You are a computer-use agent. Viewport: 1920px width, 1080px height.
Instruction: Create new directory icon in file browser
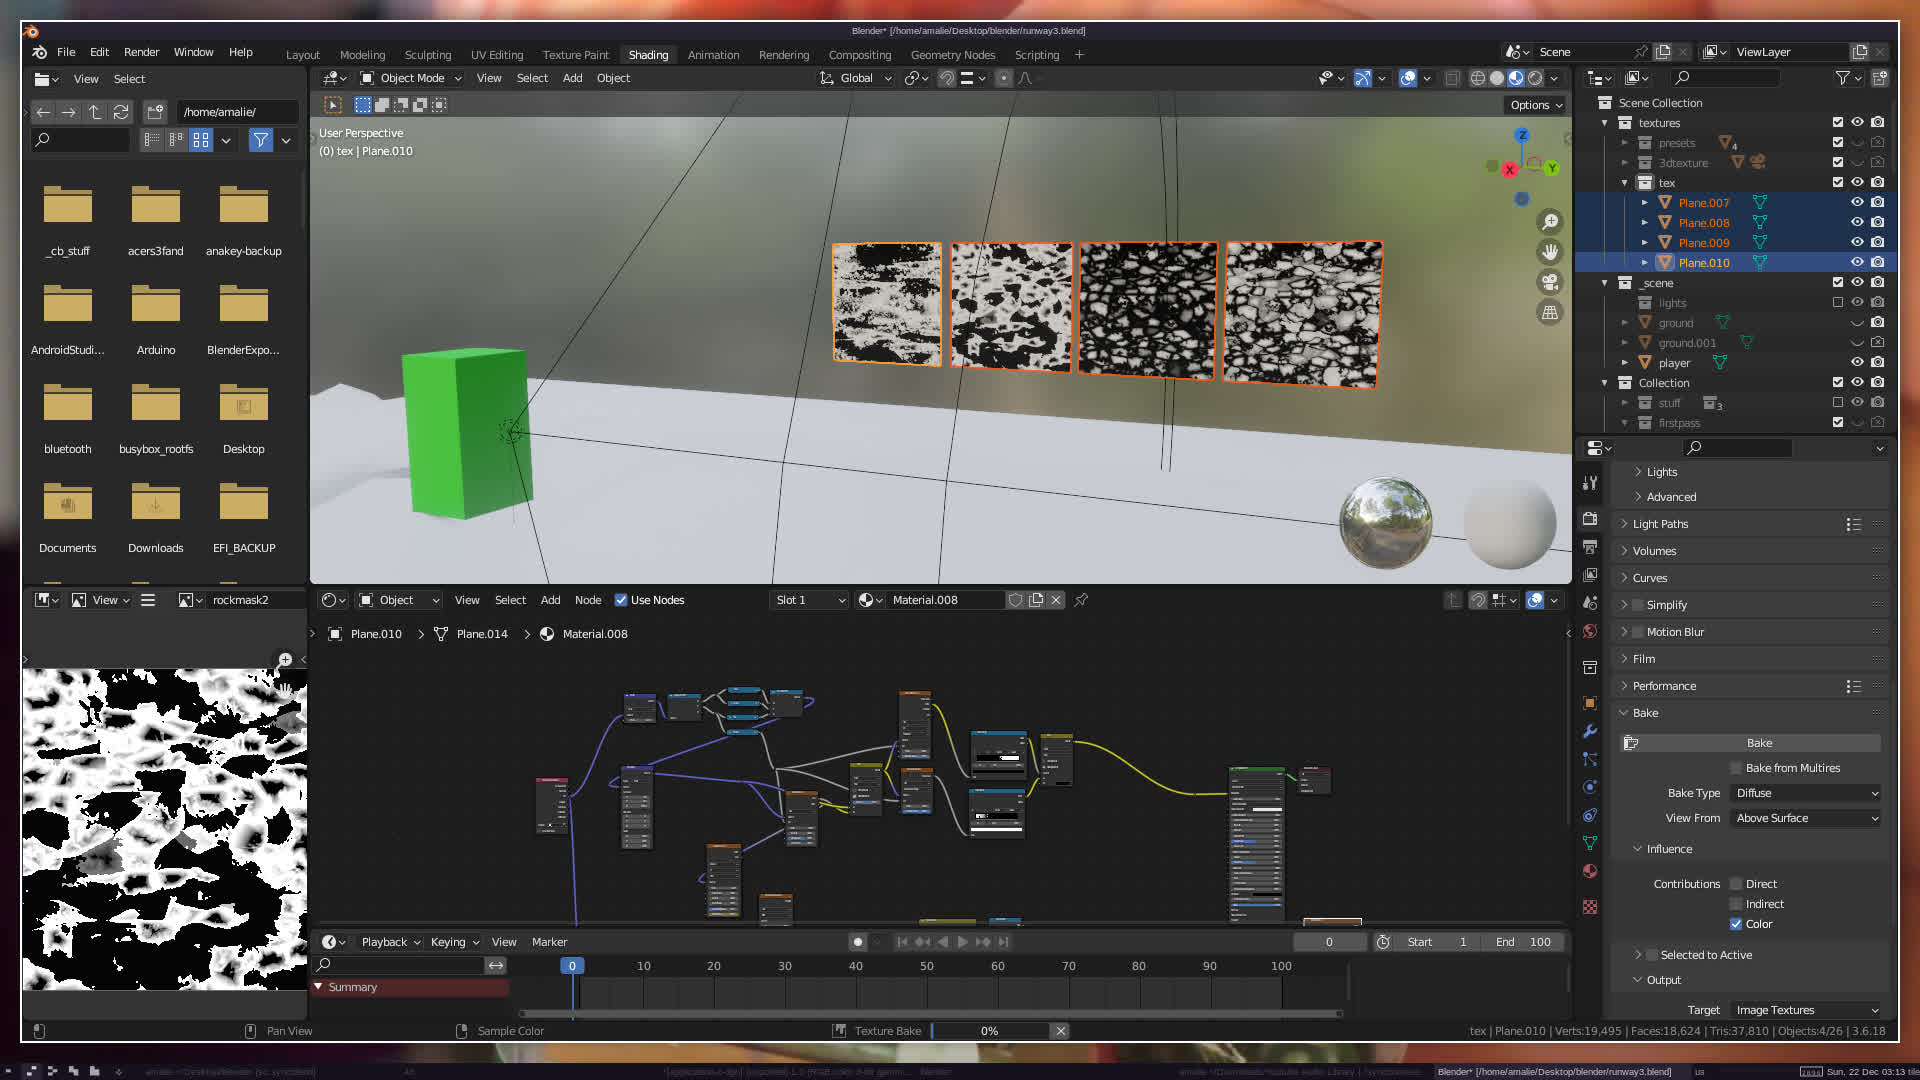pyautogui.click(x=155, y=112)
